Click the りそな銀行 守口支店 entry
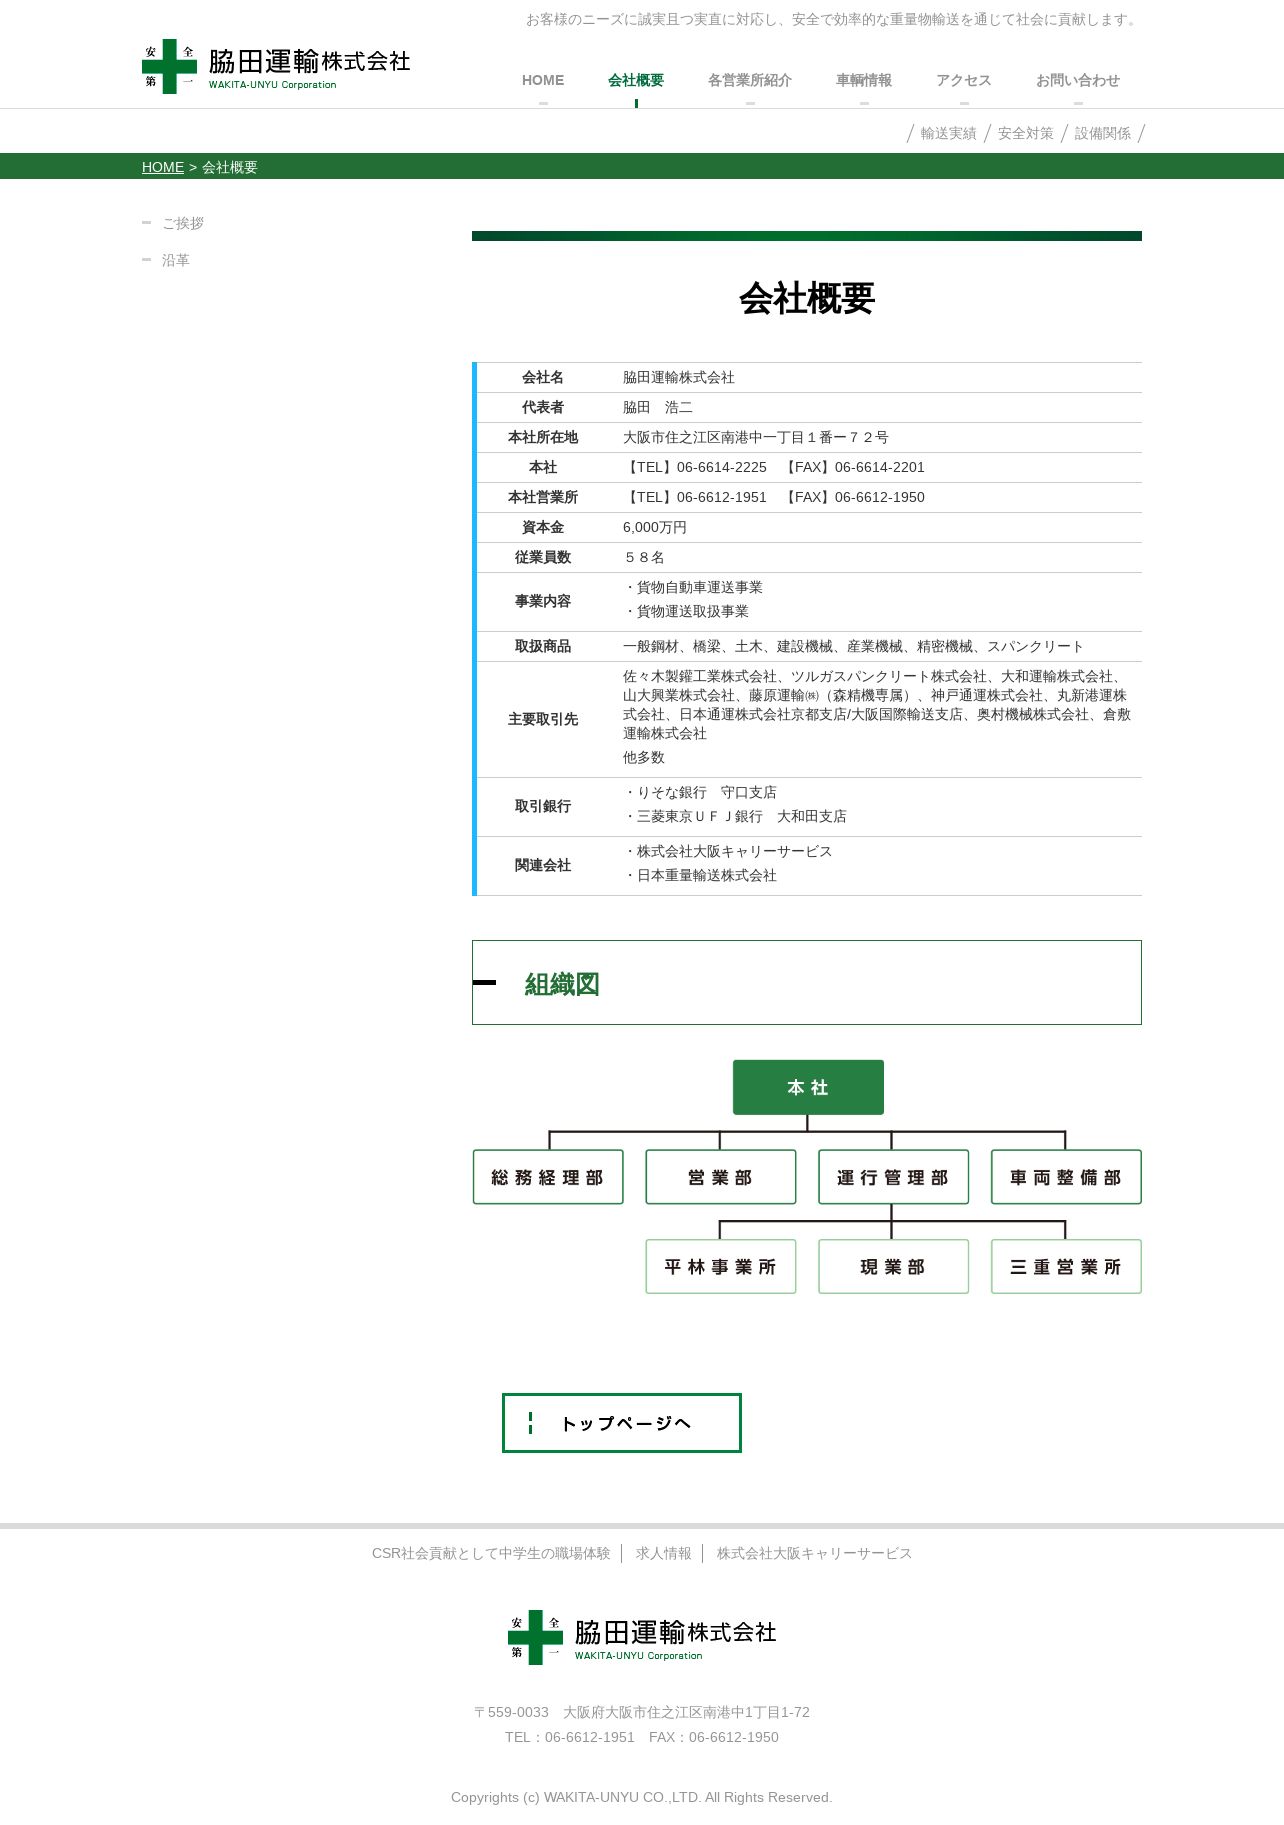 pos(700,792)
